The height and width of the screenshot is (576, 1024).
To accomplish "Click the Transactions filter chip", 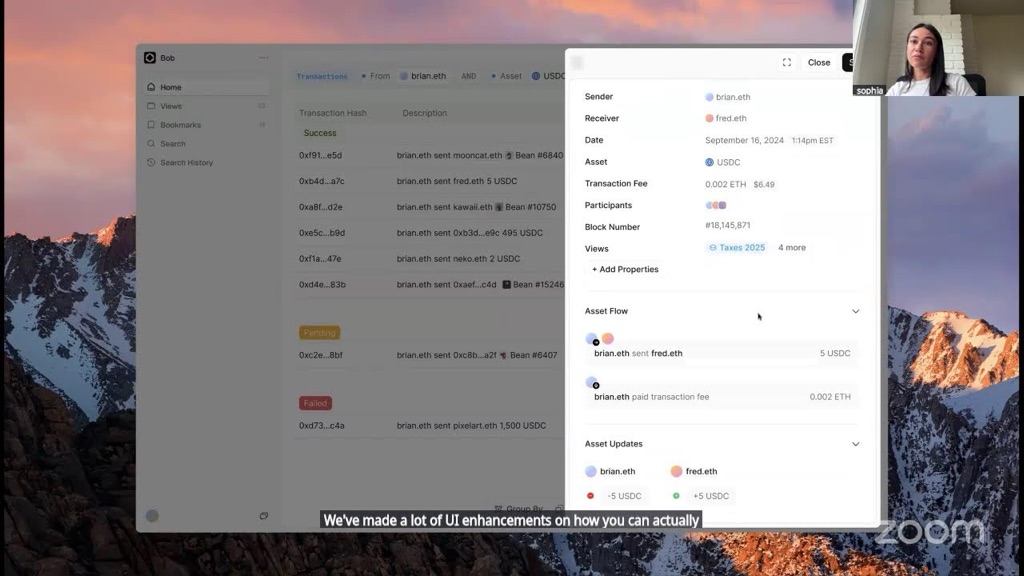I will click(x=322, y=76).
